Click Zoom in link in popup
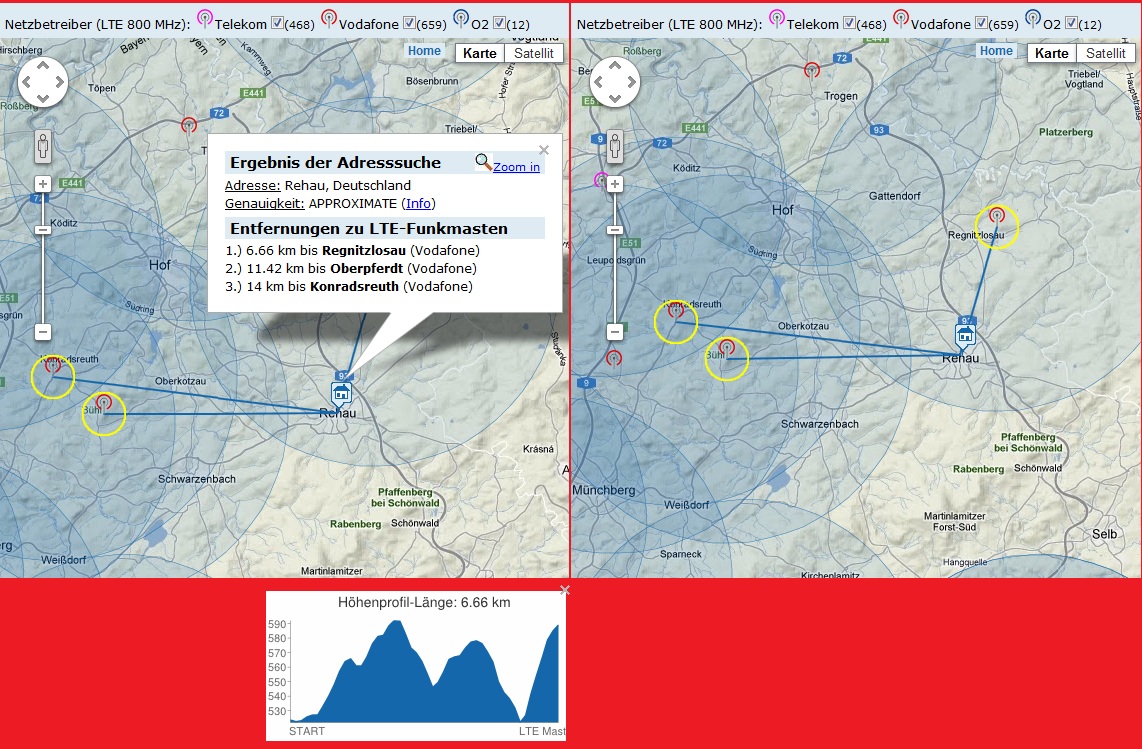 click(x=516, y=167)
